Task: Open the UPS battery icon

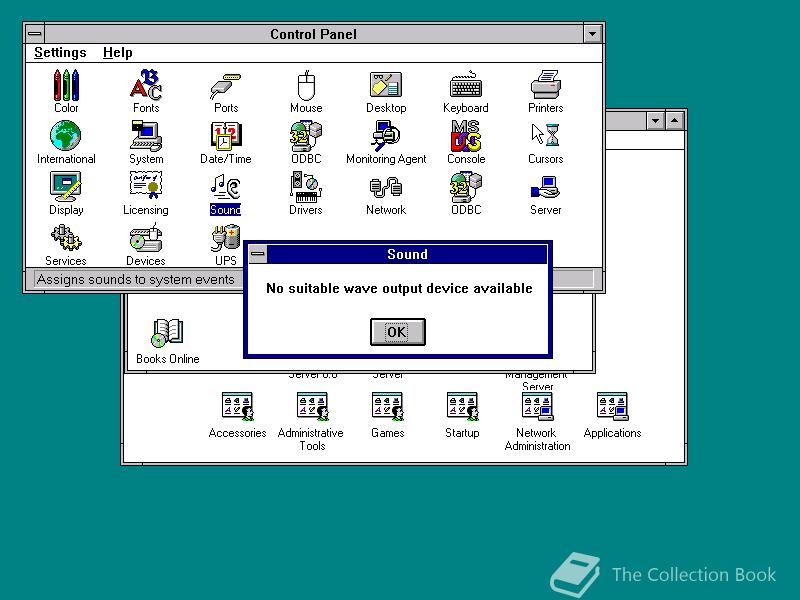Action: pyautogui.click(x=226, y=244)
